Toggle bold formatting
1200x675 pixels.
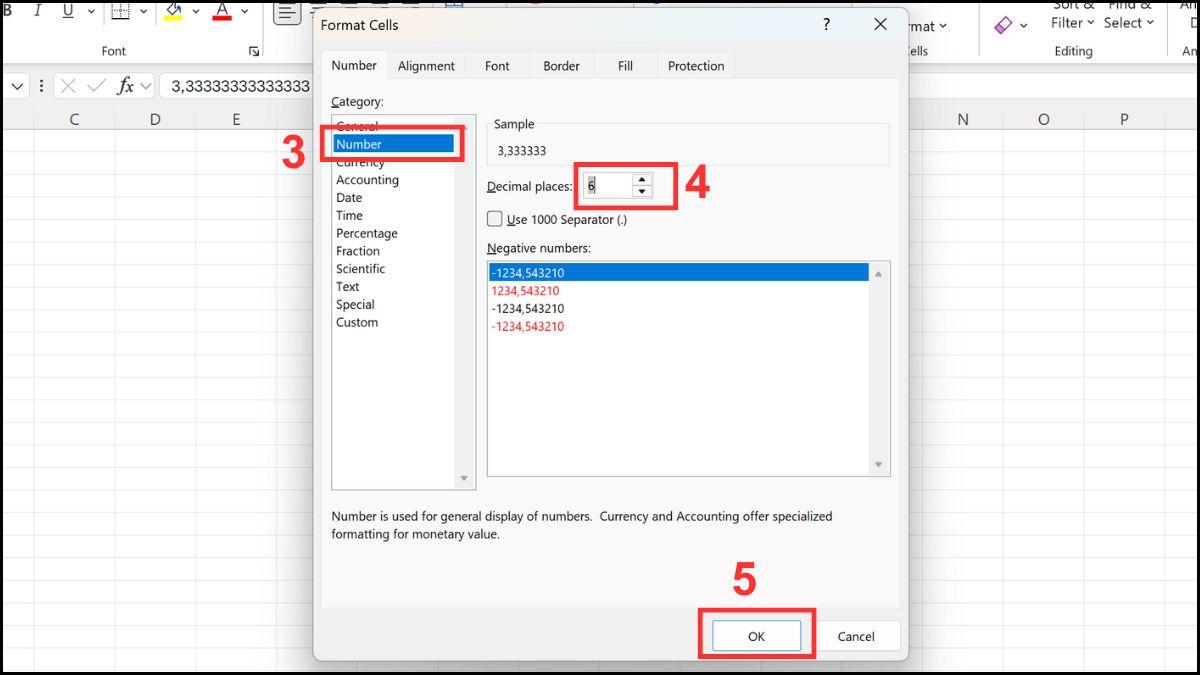pyautogui.click(x=10, y=11)
